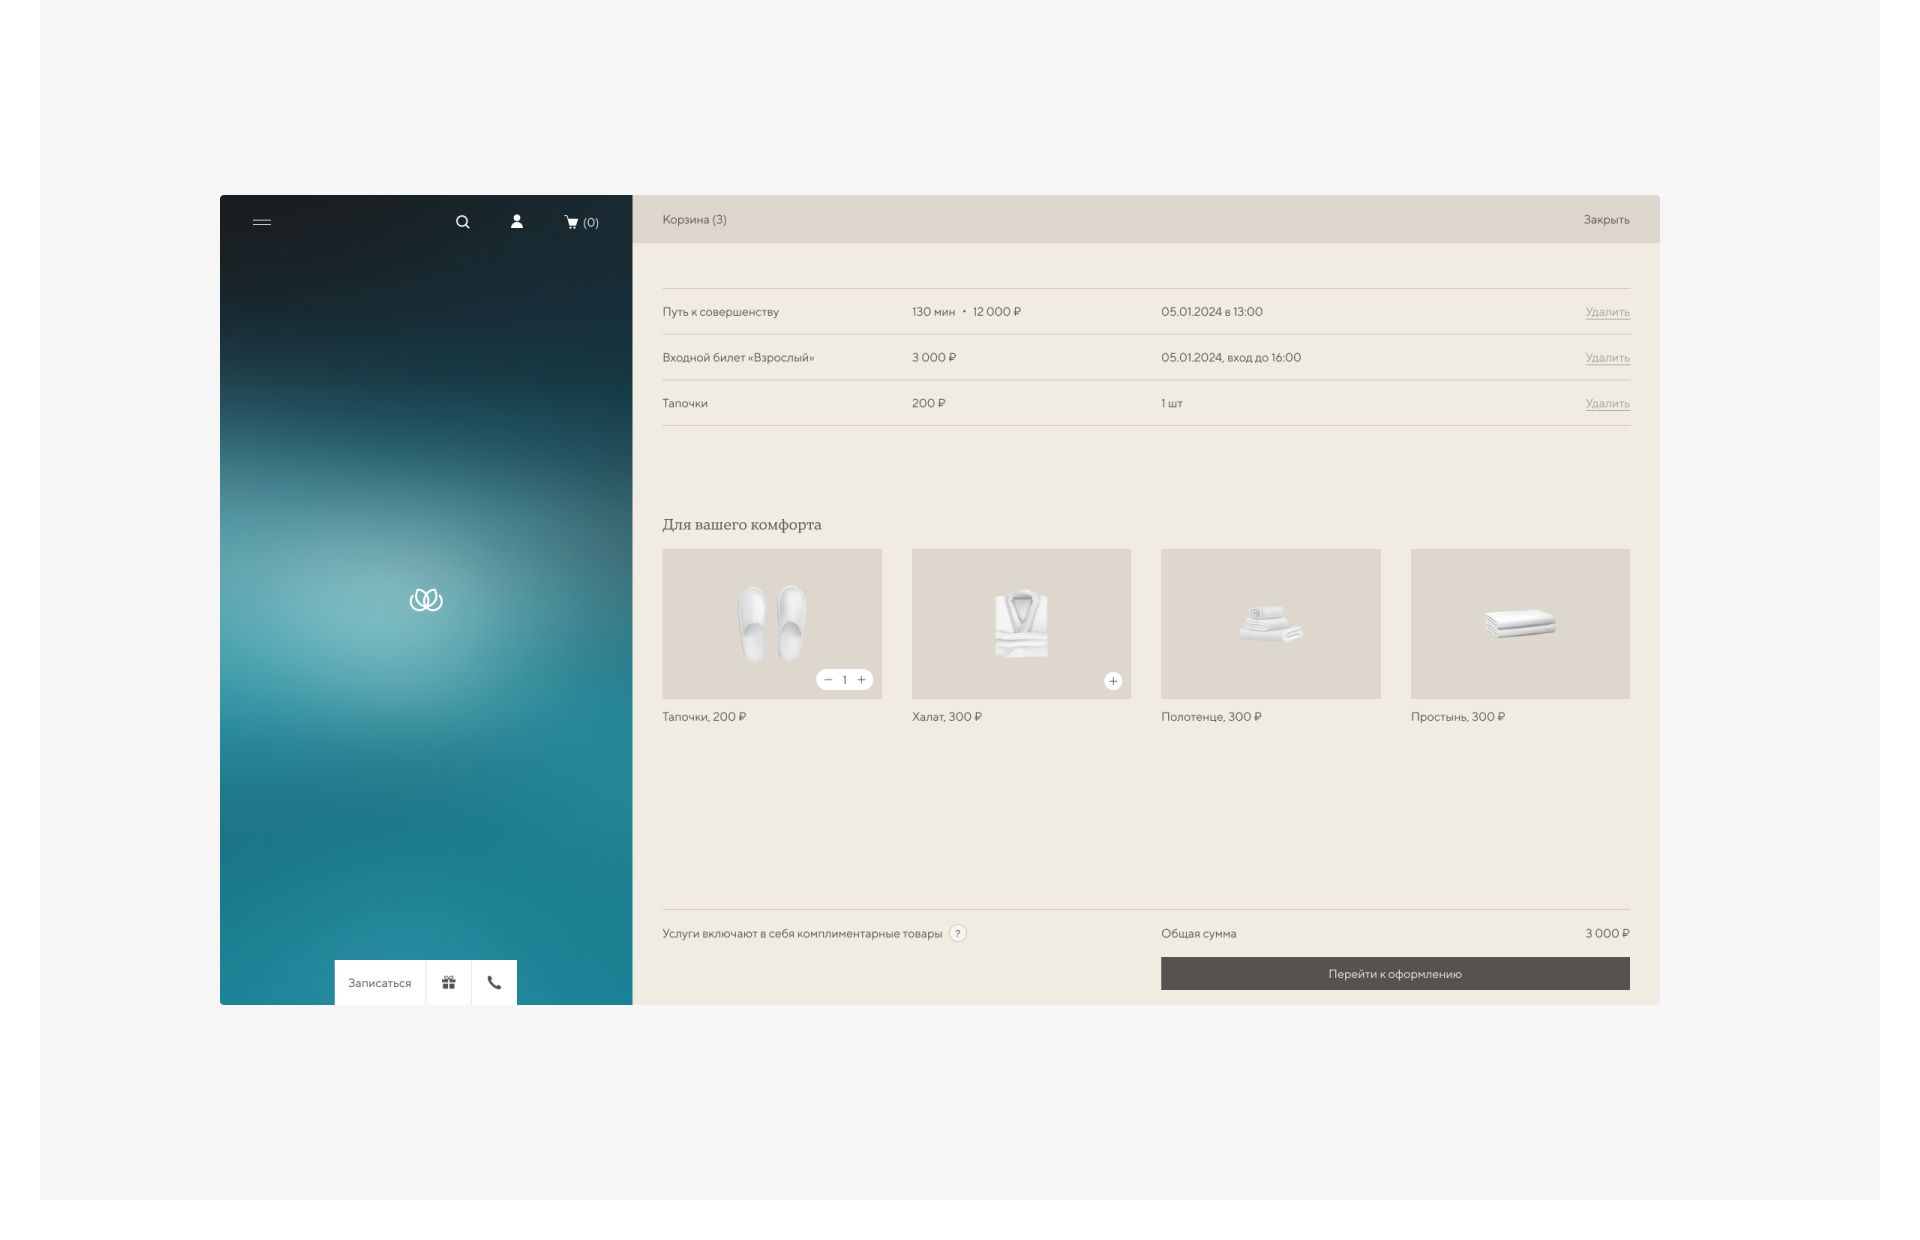Click the question mark help icon
The height and width of the screenshot is (1240, 1920).
(958, 933)
